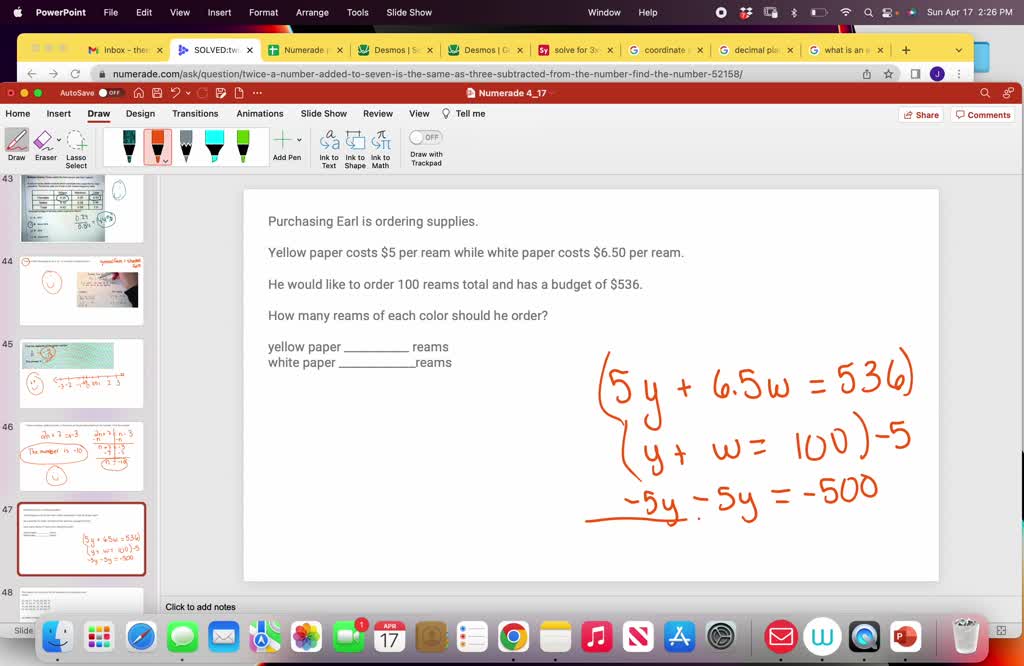Open Slide Show menu in macOS menu bar
Viewport: 1024px width, 666px height.
(409, 12)
